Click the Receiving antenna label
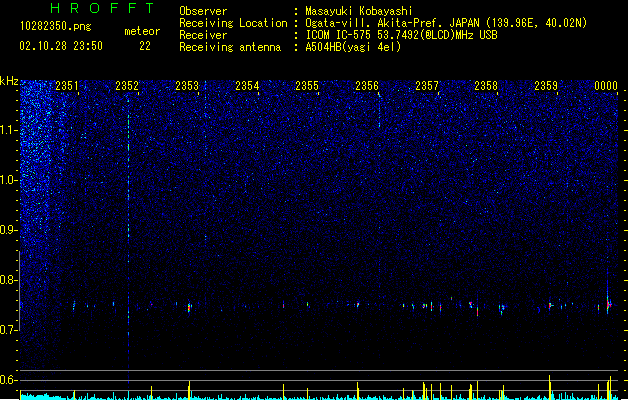This screenshot has height=400, width=629. (x=230, y=47)
